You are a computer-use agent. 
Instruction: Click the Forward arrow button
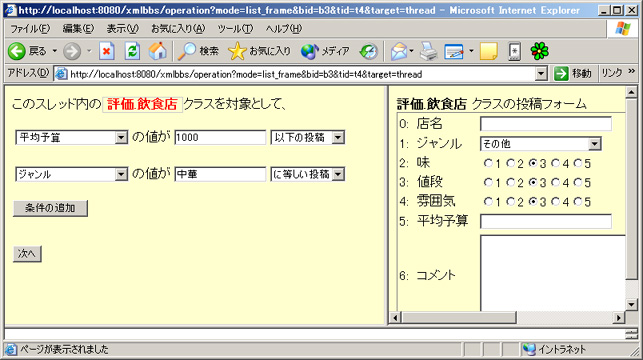pyautogui.click(x=73, y=51)
